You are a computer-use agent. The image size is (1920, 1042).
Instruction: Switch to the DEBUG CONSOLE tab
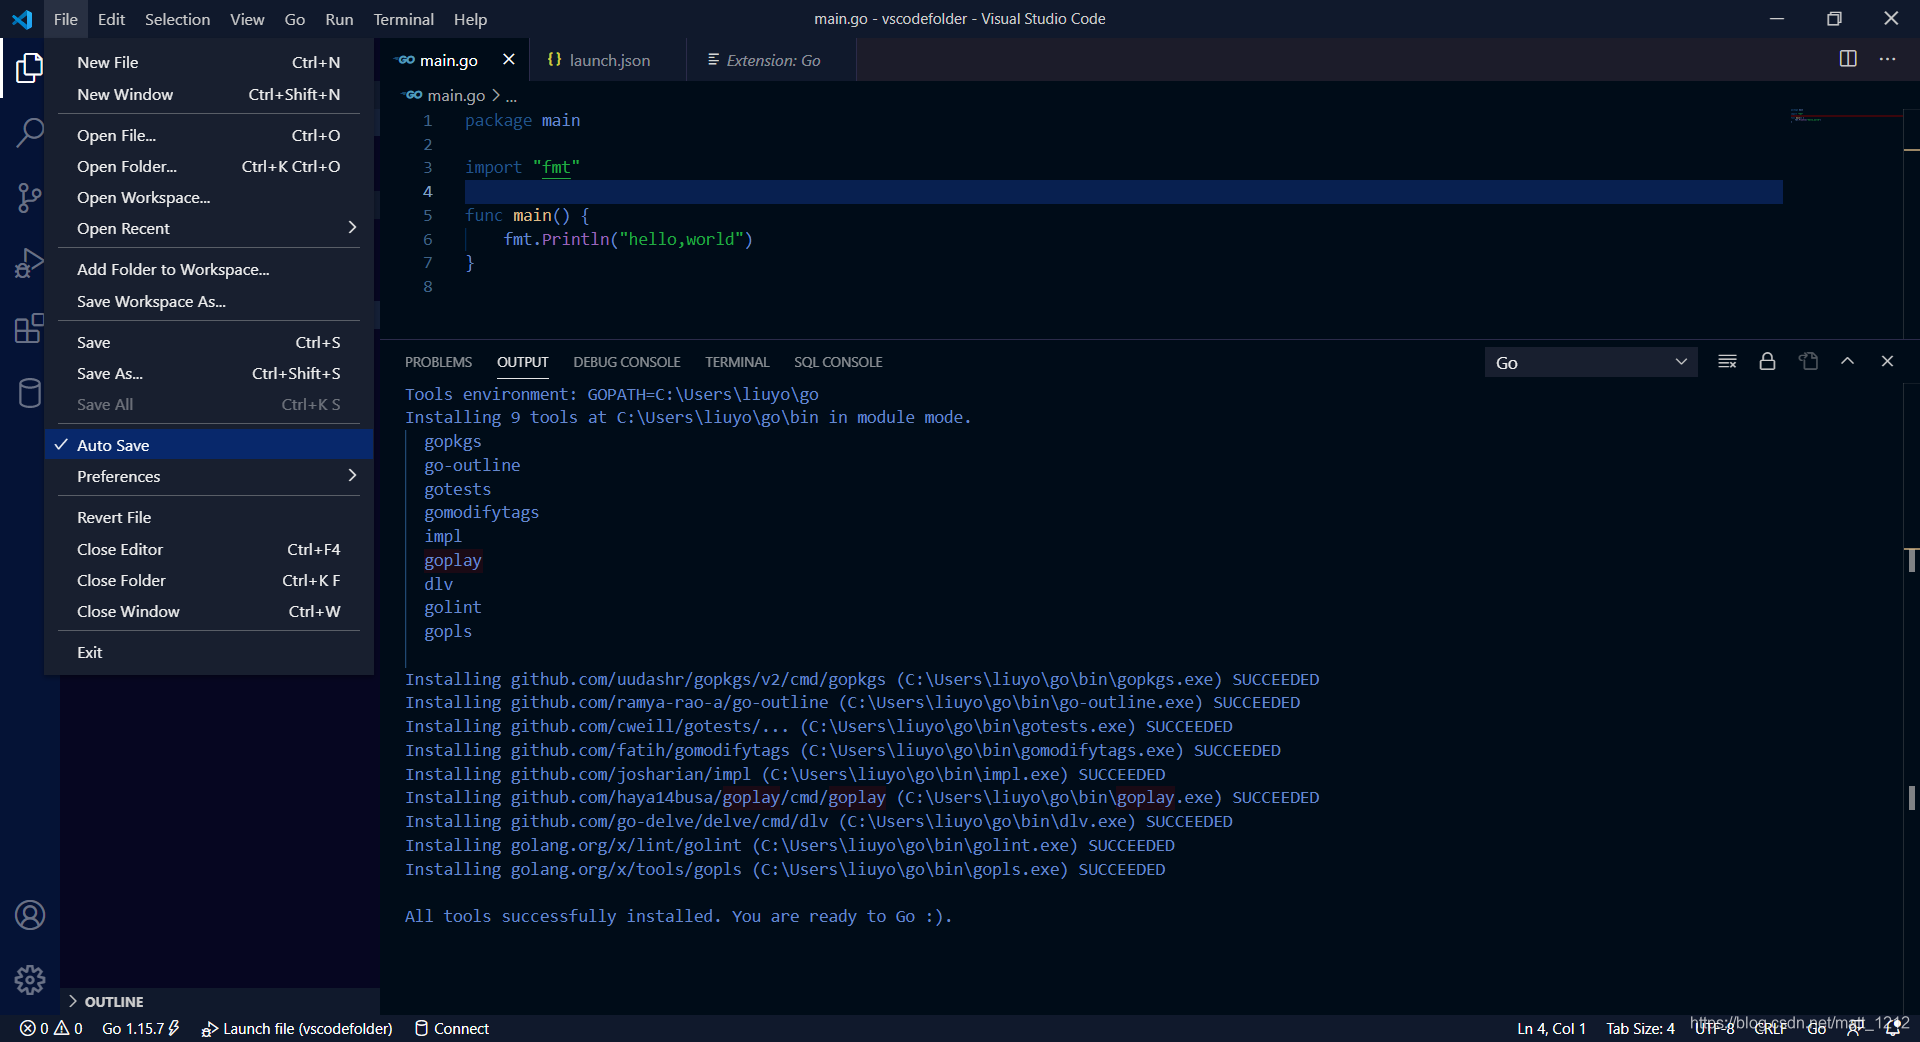pos(626,362)
